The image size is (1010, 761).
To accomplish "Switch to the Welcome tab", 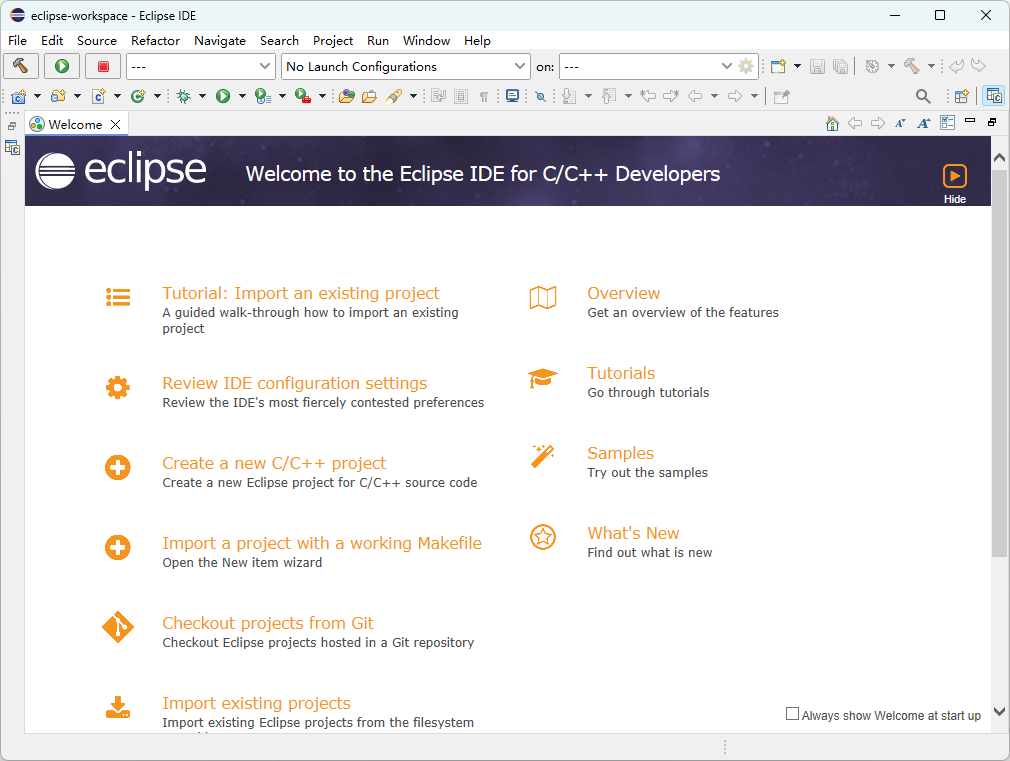I will pyautogui.click(x=75, y=124).
